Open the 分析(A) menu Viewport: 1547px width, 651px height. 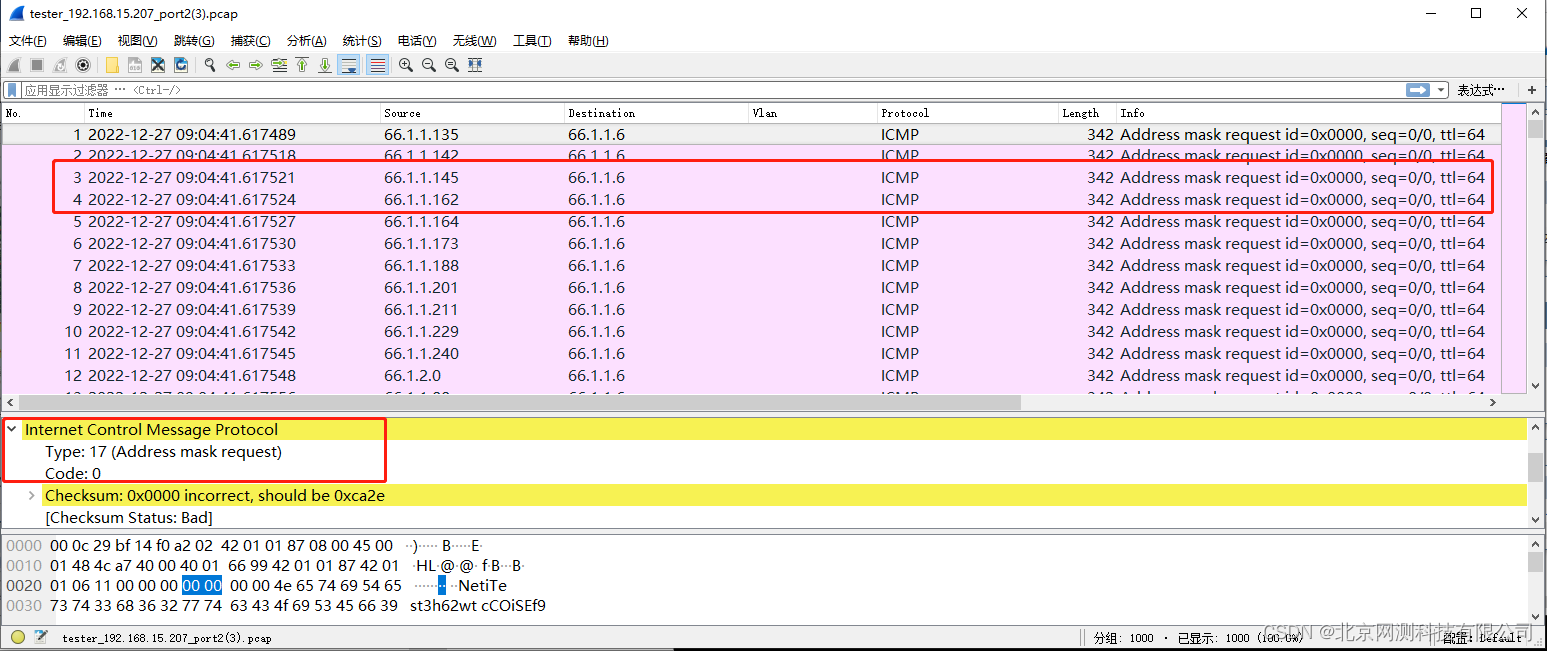click(307, 41)
